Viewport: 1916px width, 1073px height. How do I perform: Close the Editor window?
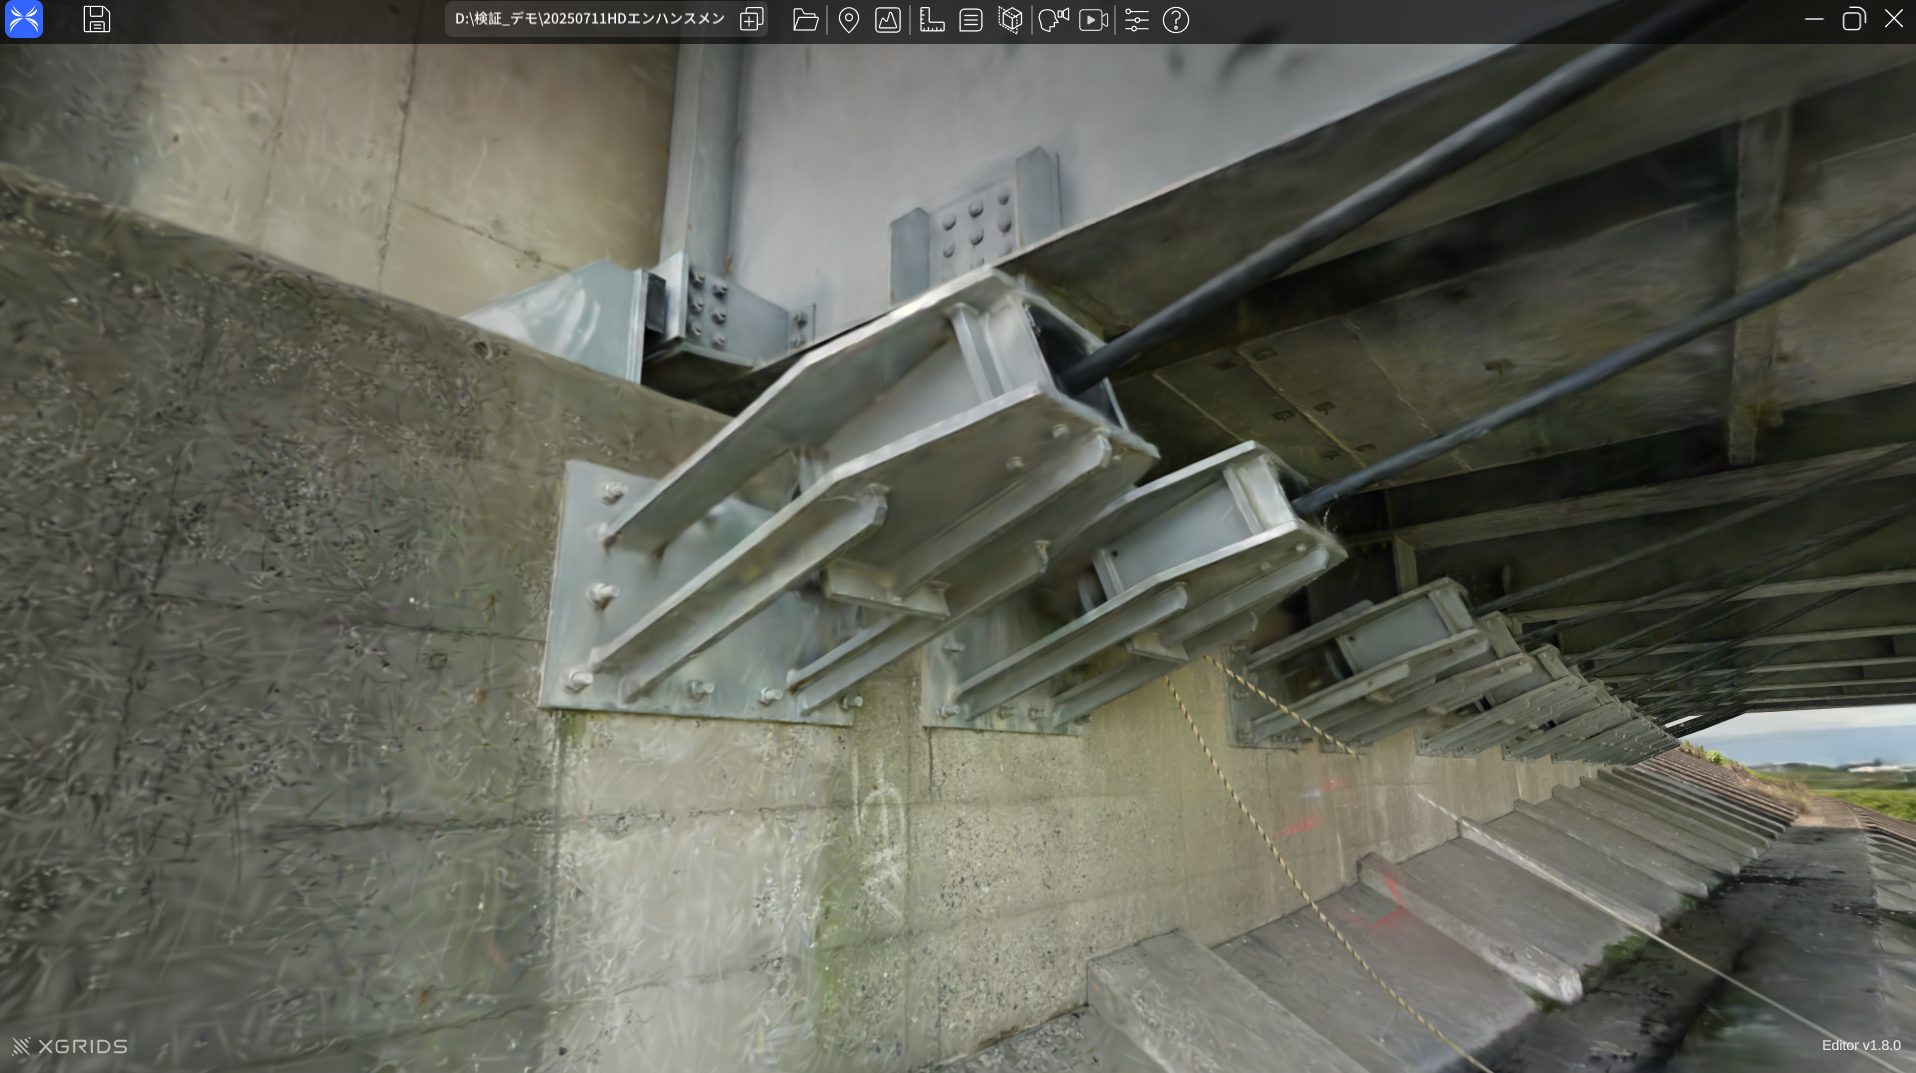tap(1893, 19)
